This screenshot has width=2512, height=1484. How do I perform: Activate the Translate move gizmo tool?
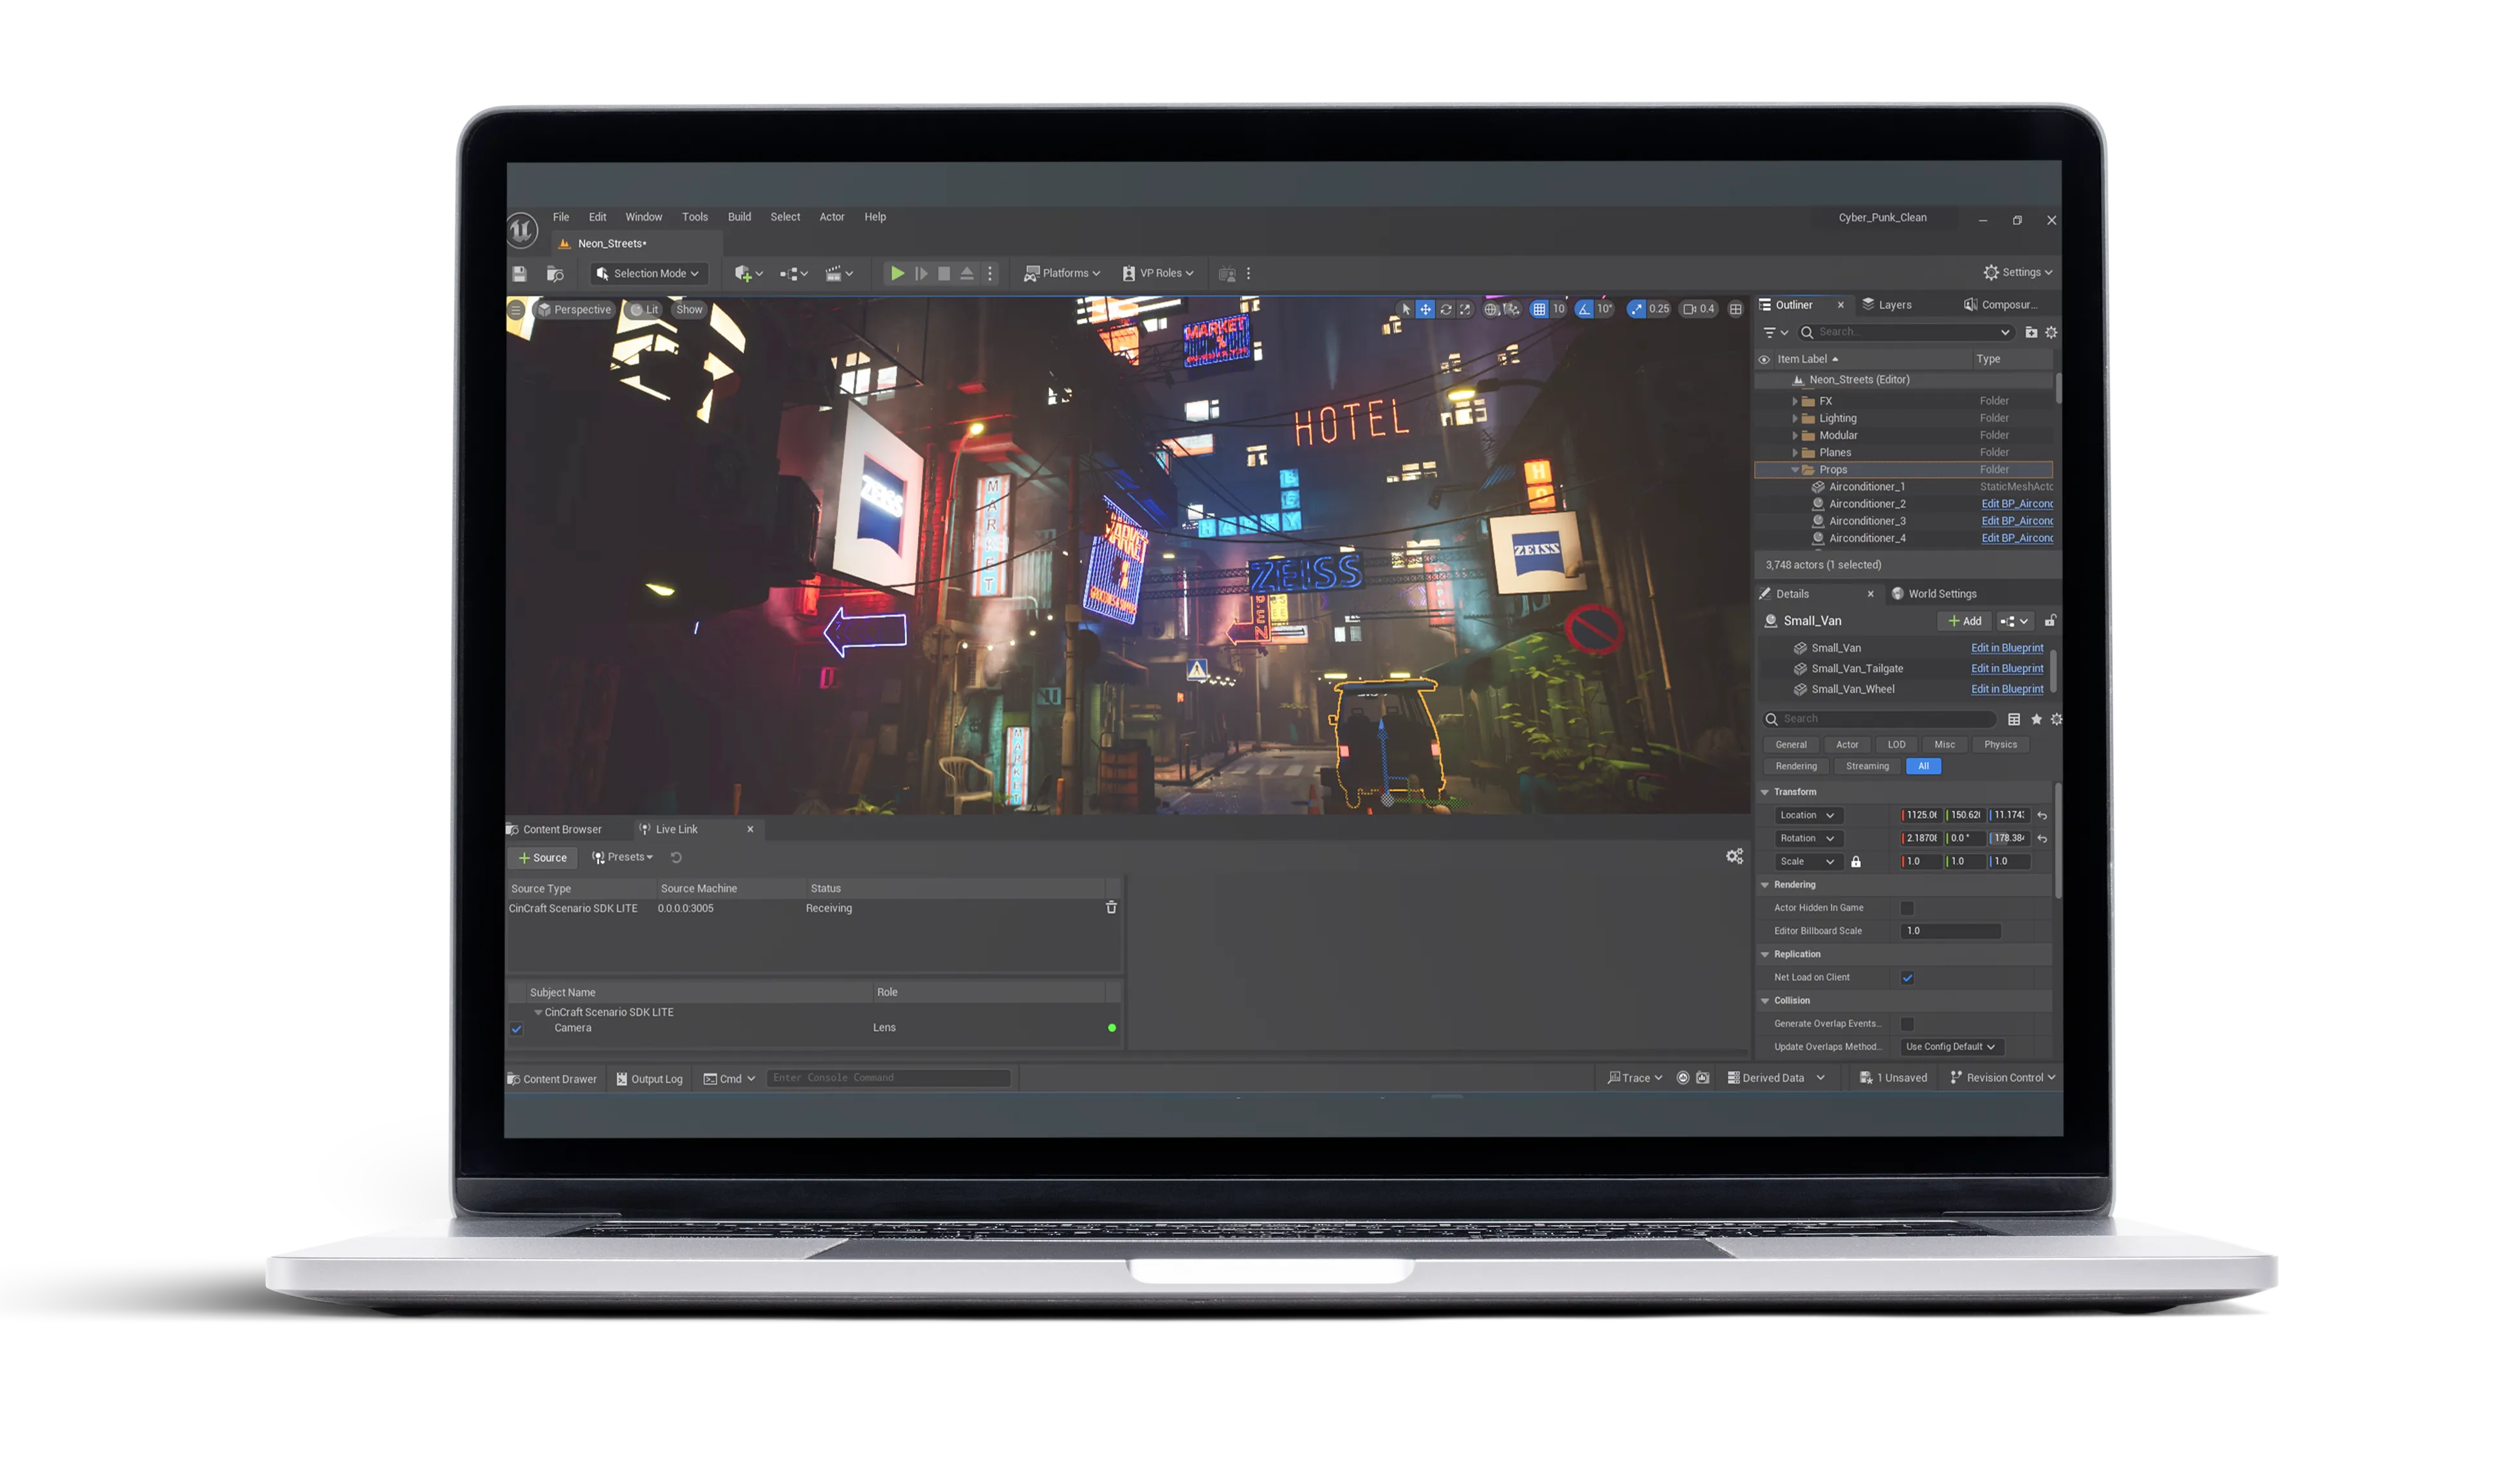(x=1425, y=309)
